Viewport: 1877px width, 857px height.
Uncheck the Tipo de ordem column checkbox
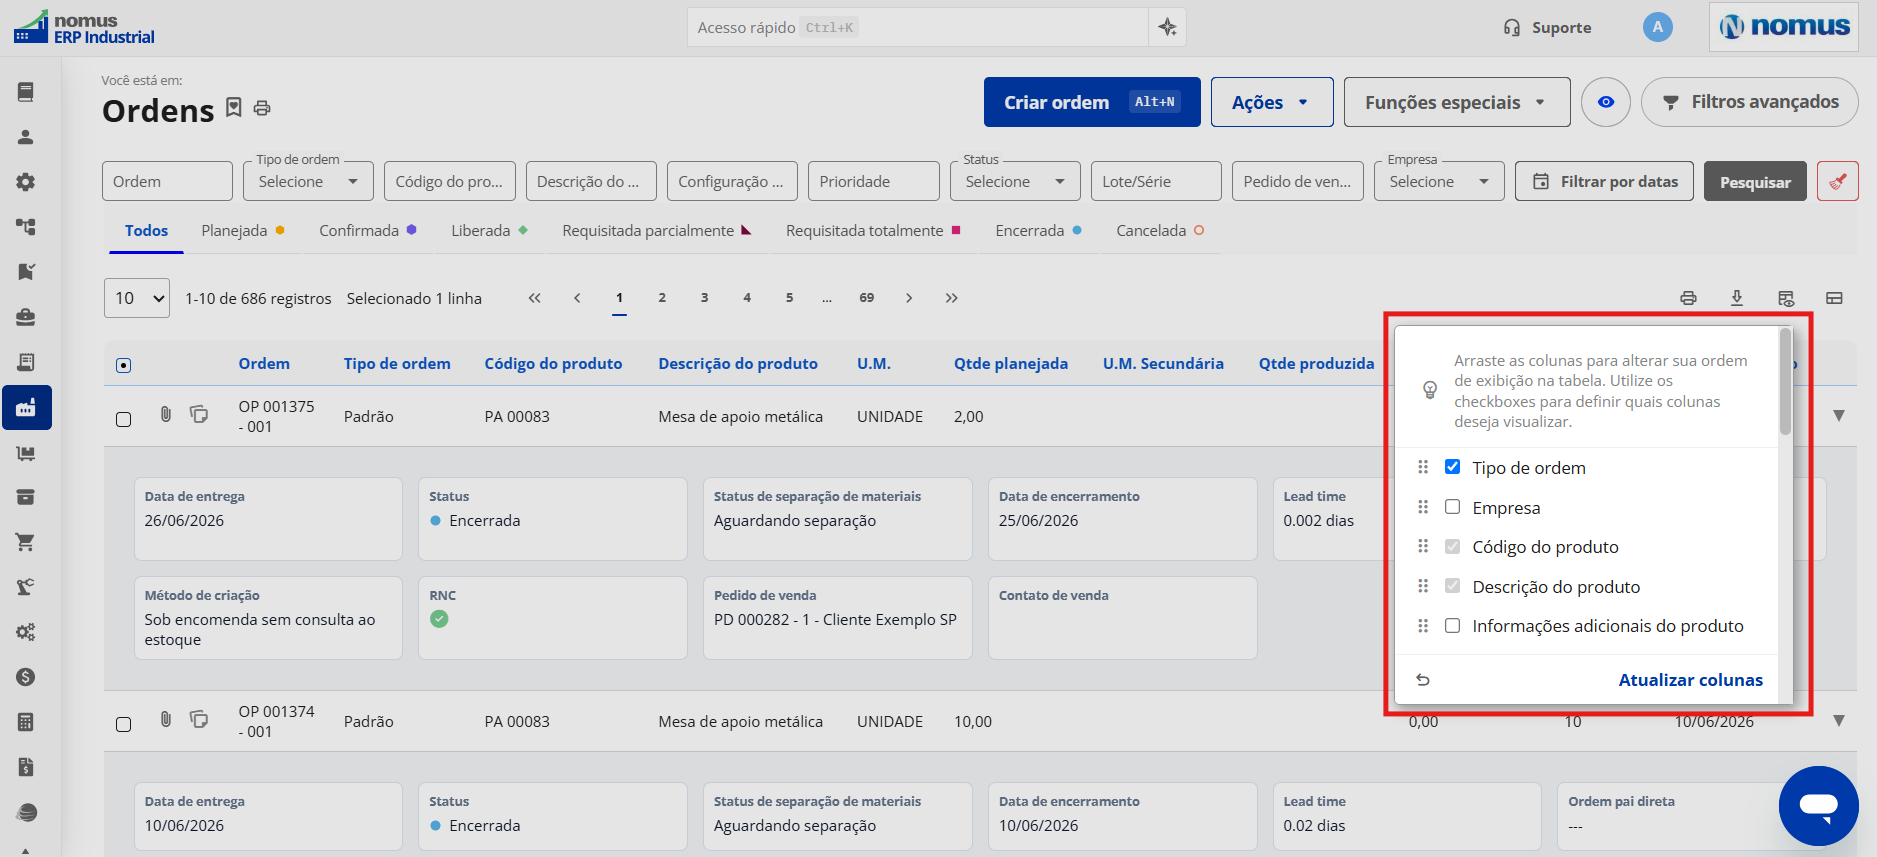[1453, 467]
